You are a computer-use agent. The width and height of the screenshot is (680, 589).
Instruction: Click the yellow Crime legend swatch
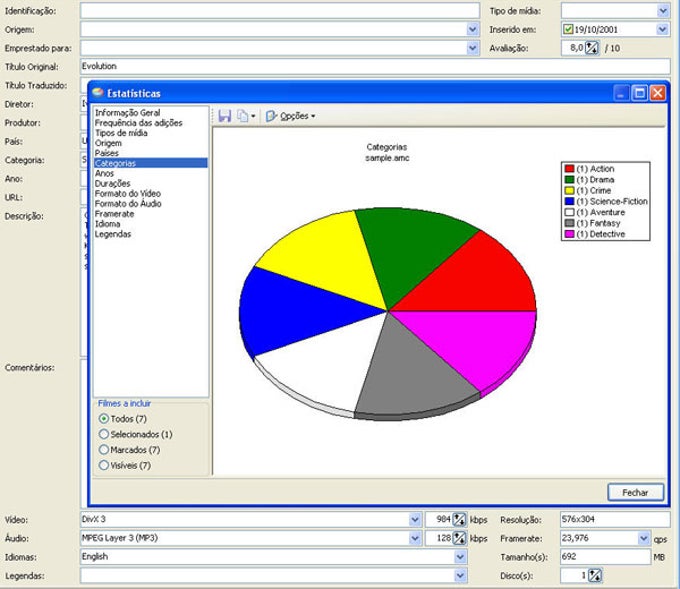click(569, 190)
